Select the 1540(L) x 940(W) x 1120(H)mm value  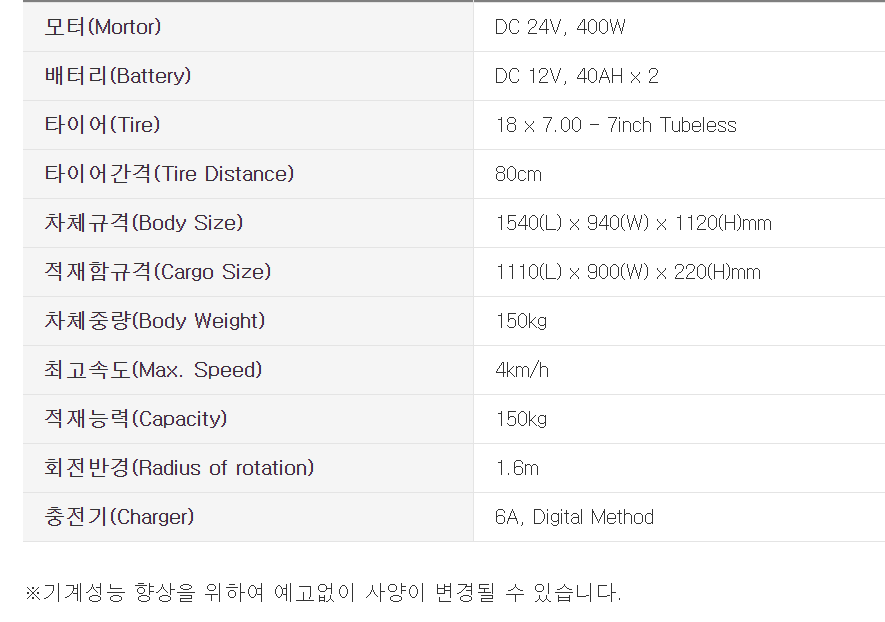(633, 223)
